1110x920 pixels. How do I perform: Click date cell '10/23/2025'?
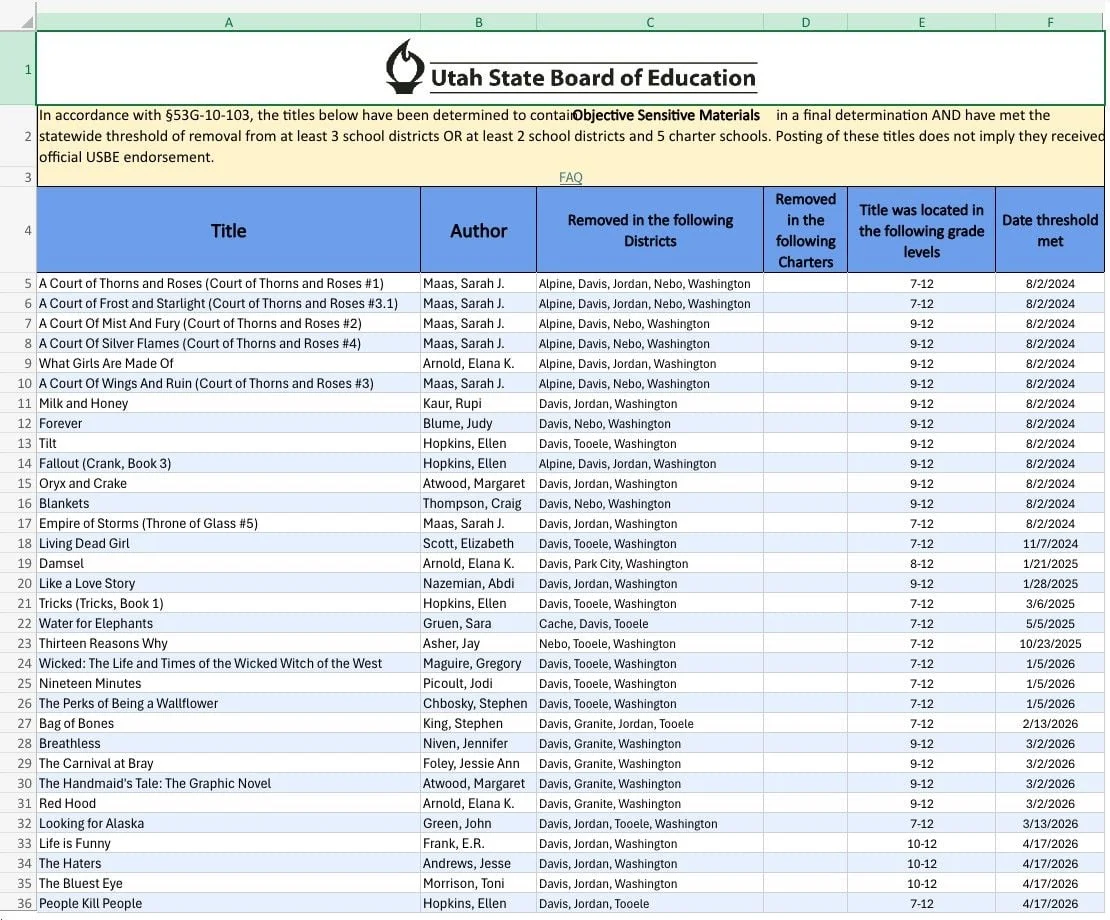1051,643
